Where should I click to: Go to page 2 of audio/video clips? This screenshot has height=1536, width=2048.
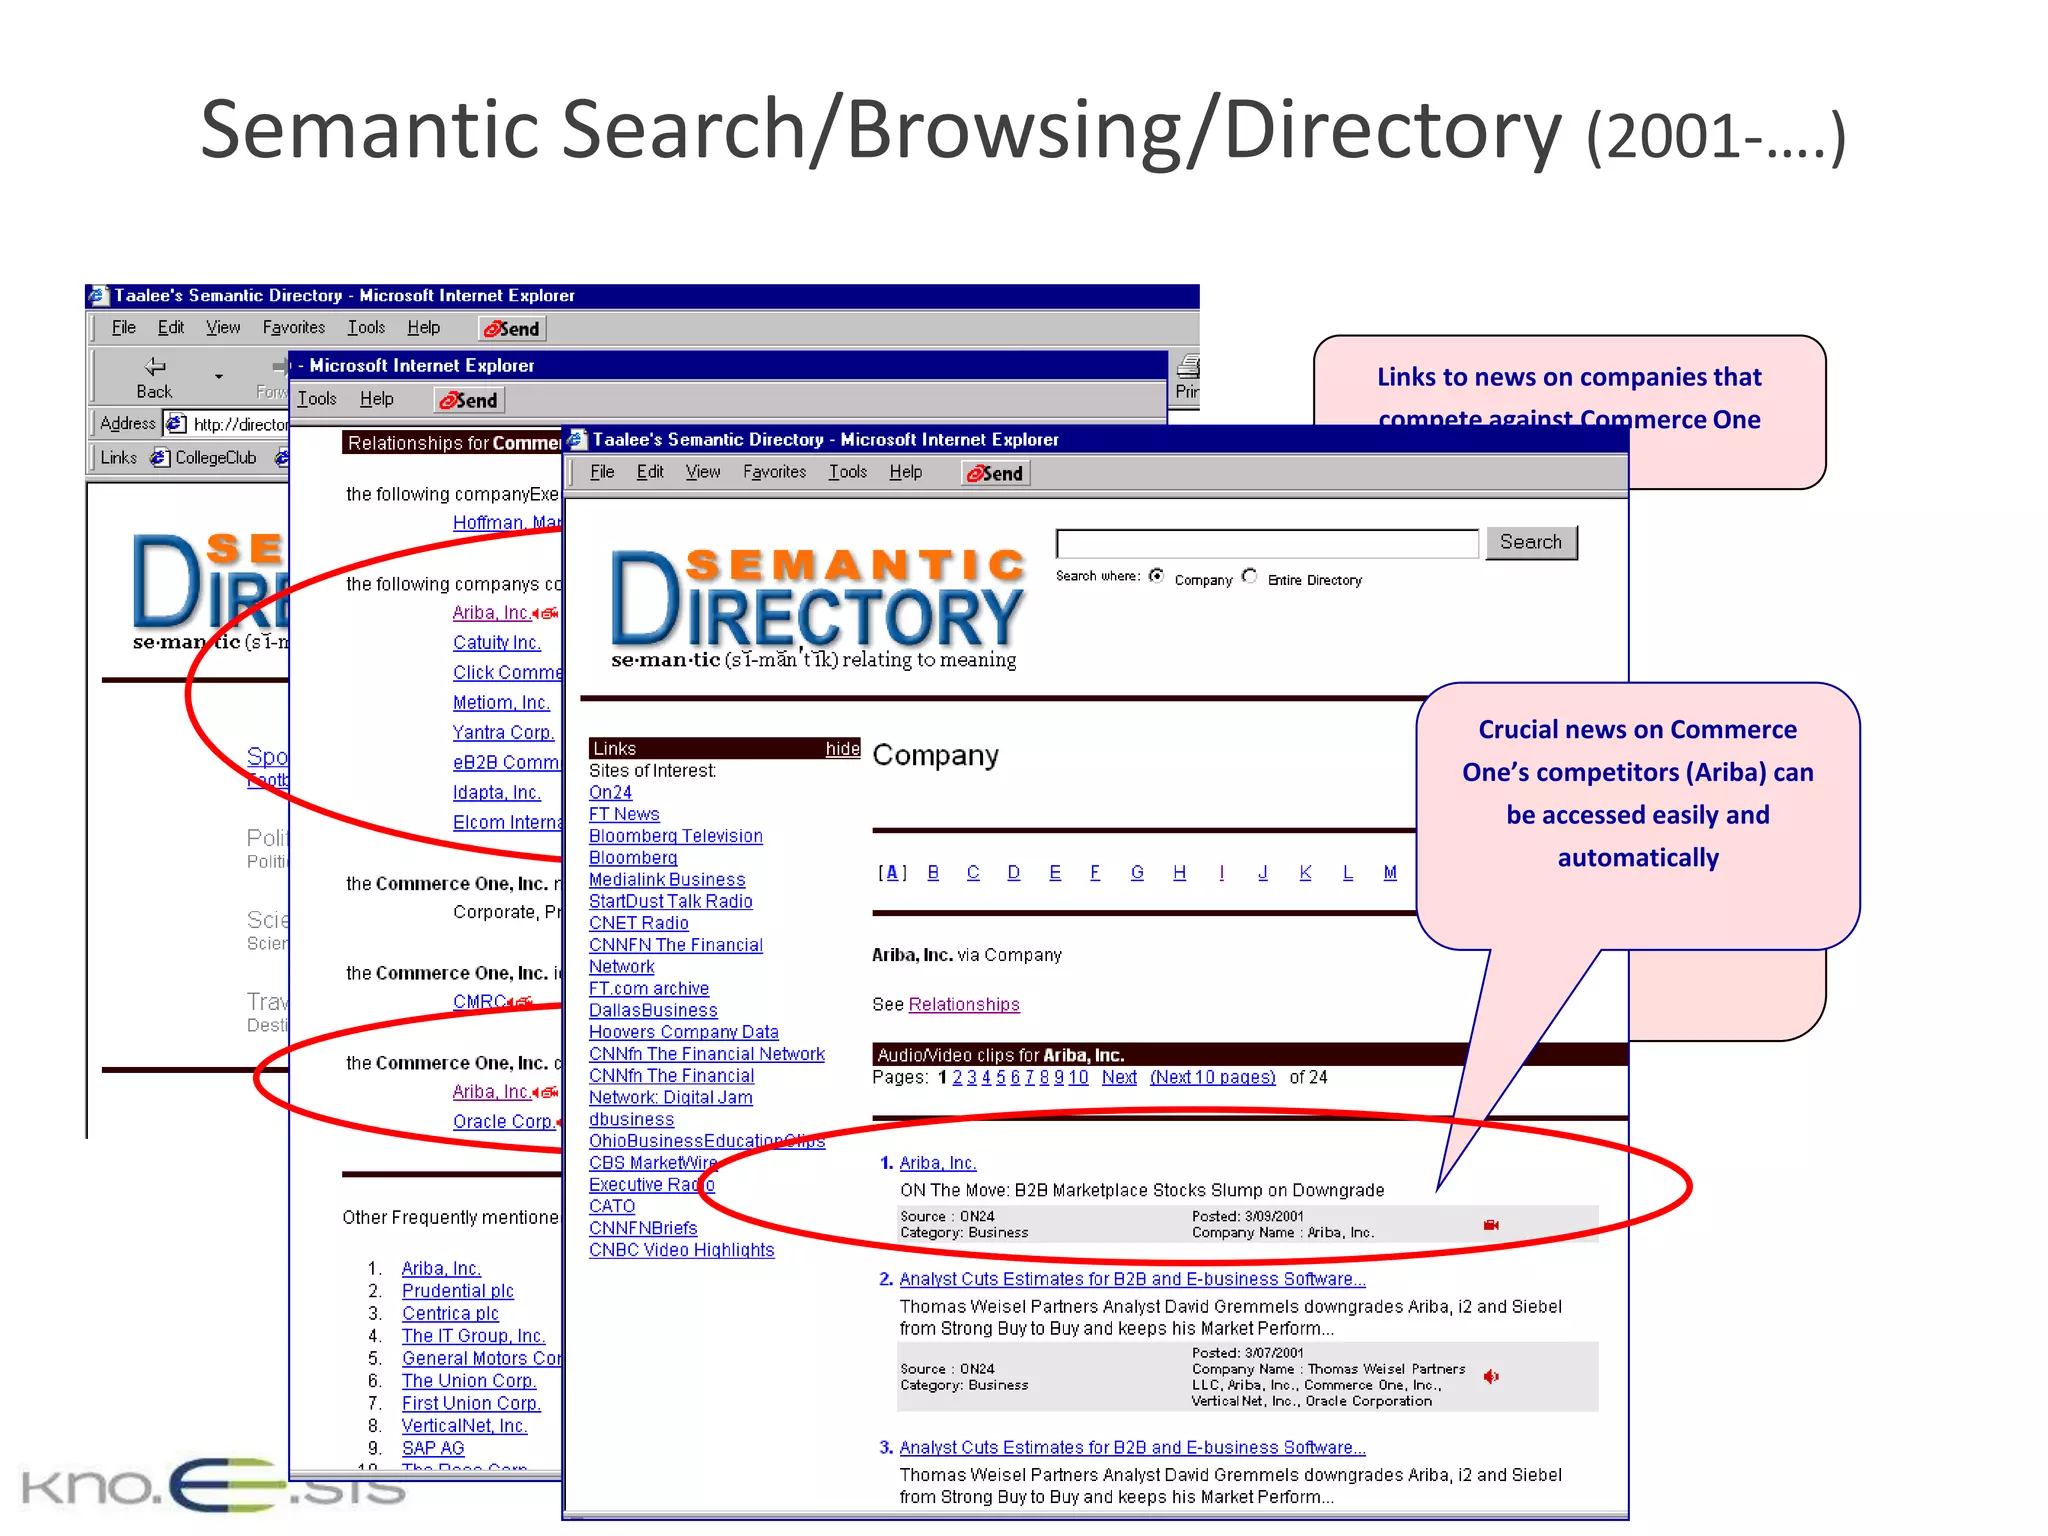(x=957, y=1077)
